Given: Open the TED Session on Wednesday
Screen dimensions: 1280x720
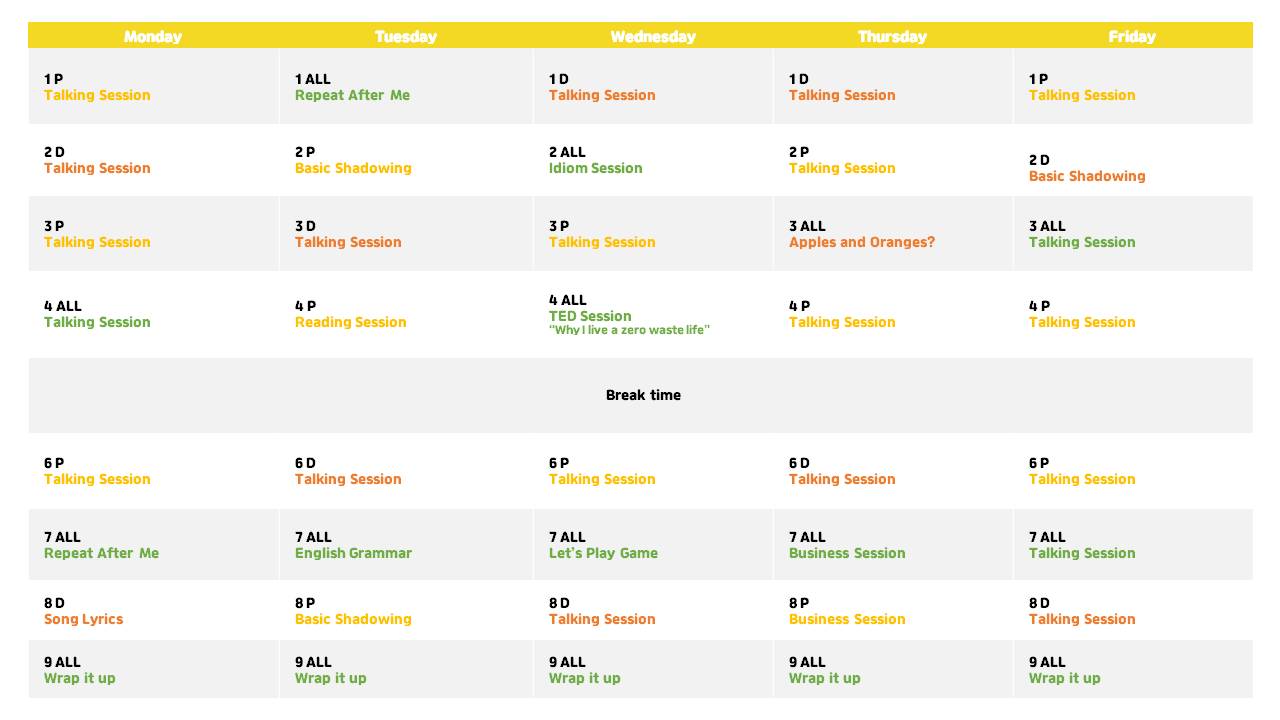Looking at the screenshot, I should [x=590, y=316].
